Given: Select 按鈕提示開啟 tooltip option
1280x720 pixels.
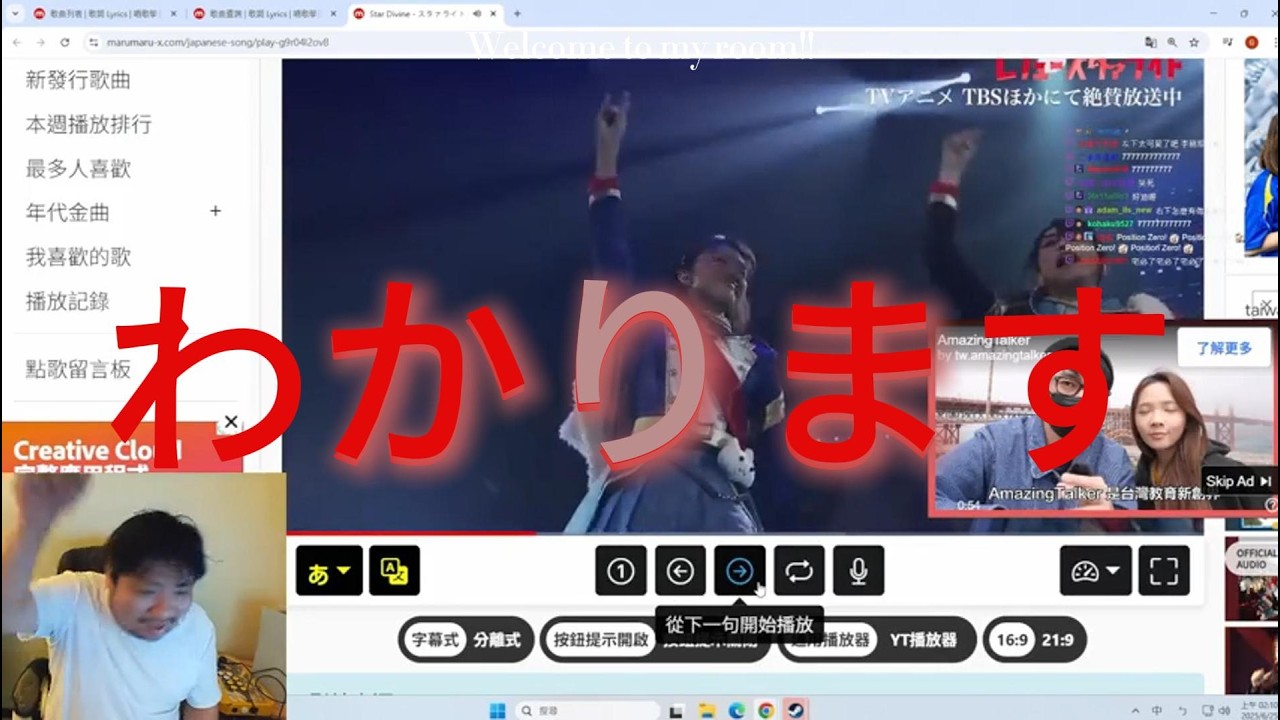Looking at the screenshot, I should click(x=601, y=640).
